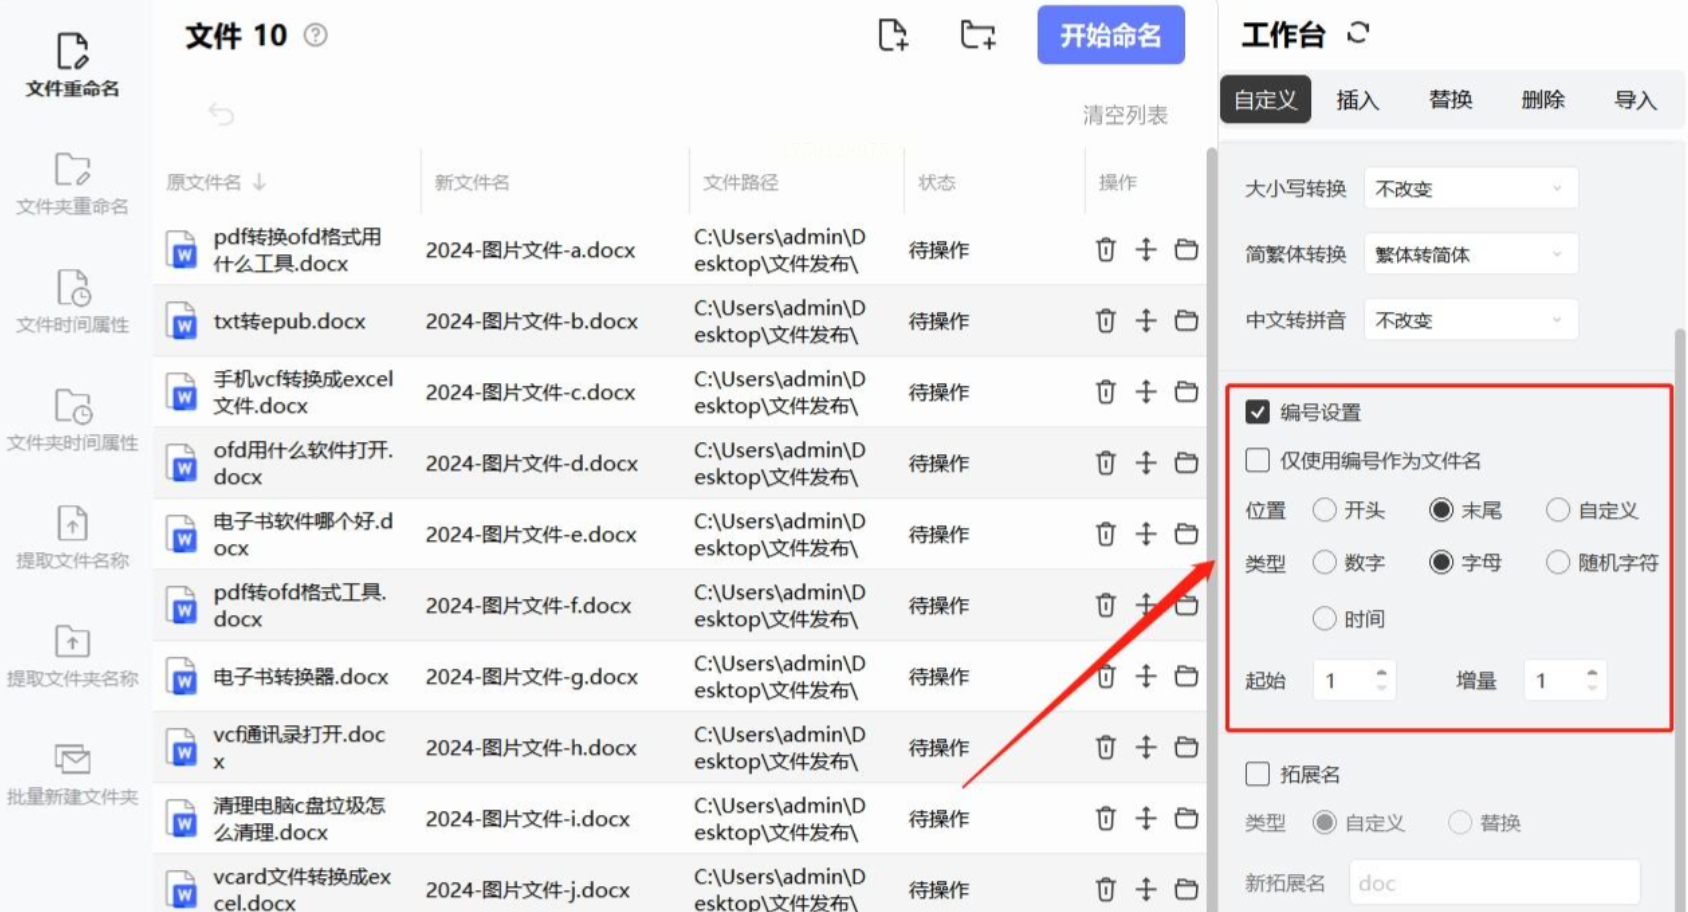
Task: Click the 文件路径 column header
Action: point(741,182)
